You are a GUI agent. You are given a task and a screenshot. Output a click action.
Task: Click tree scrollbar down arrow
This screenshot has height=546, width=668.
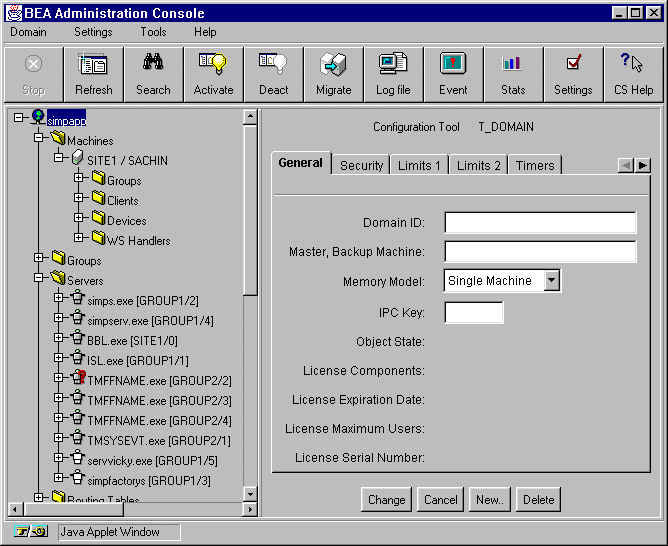(x=250, y=494)
